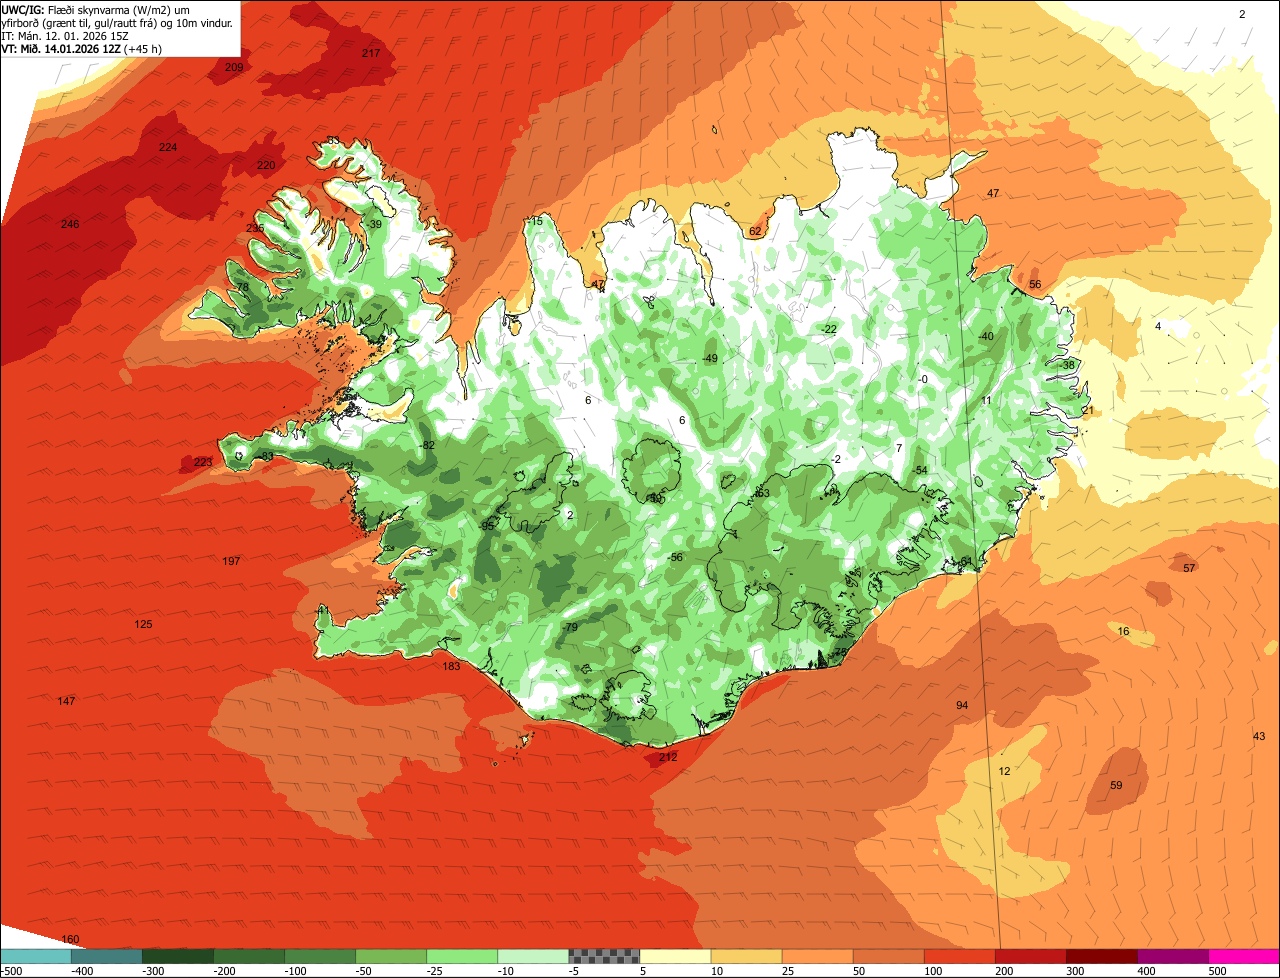Click the value 212 off the south coast

pos(668,757)
